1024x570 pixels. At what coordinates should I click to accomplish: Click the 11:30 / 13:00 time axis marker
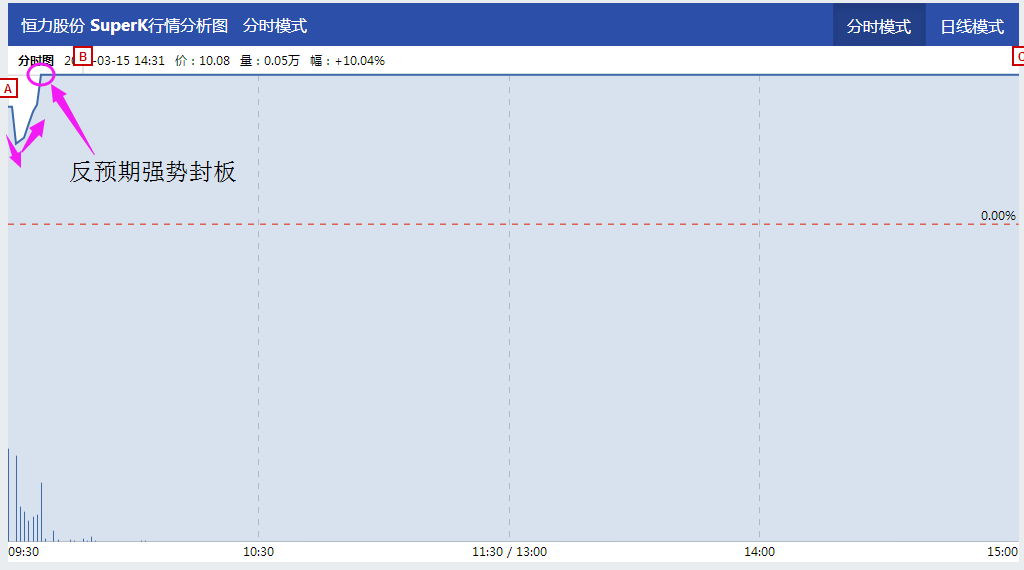(x=509, y=552)
